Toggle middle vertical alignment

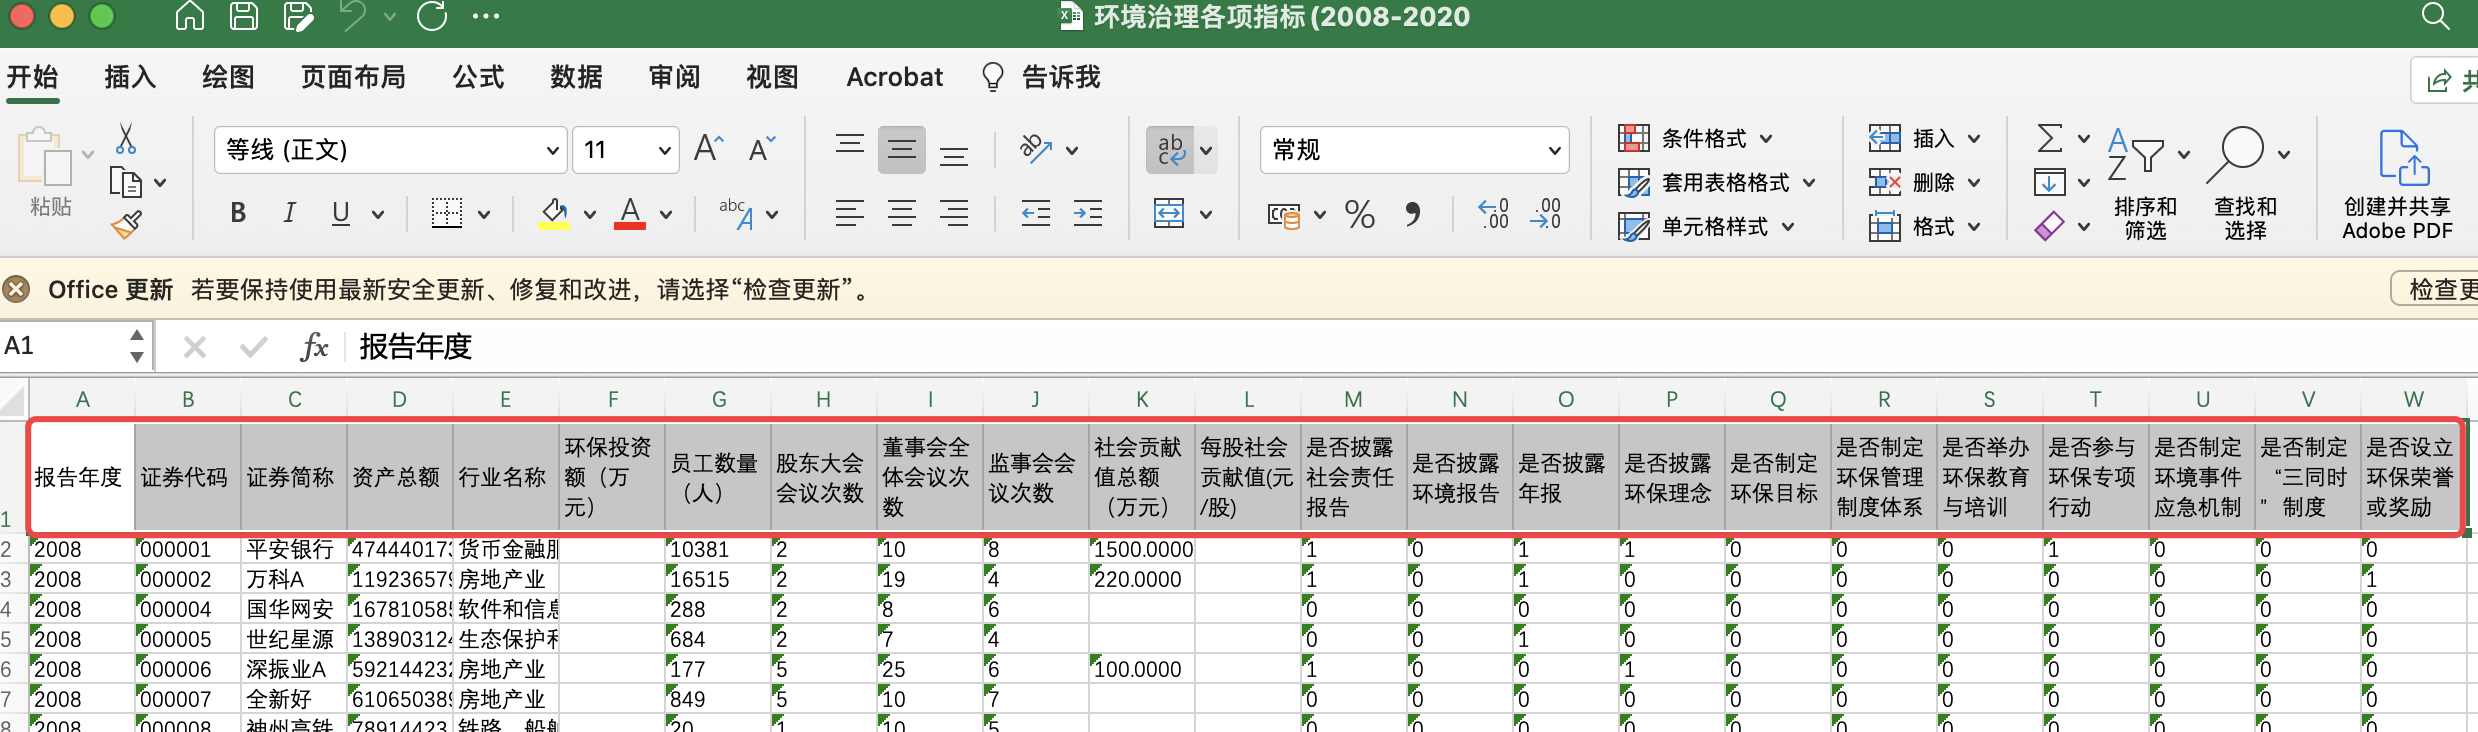902,150
